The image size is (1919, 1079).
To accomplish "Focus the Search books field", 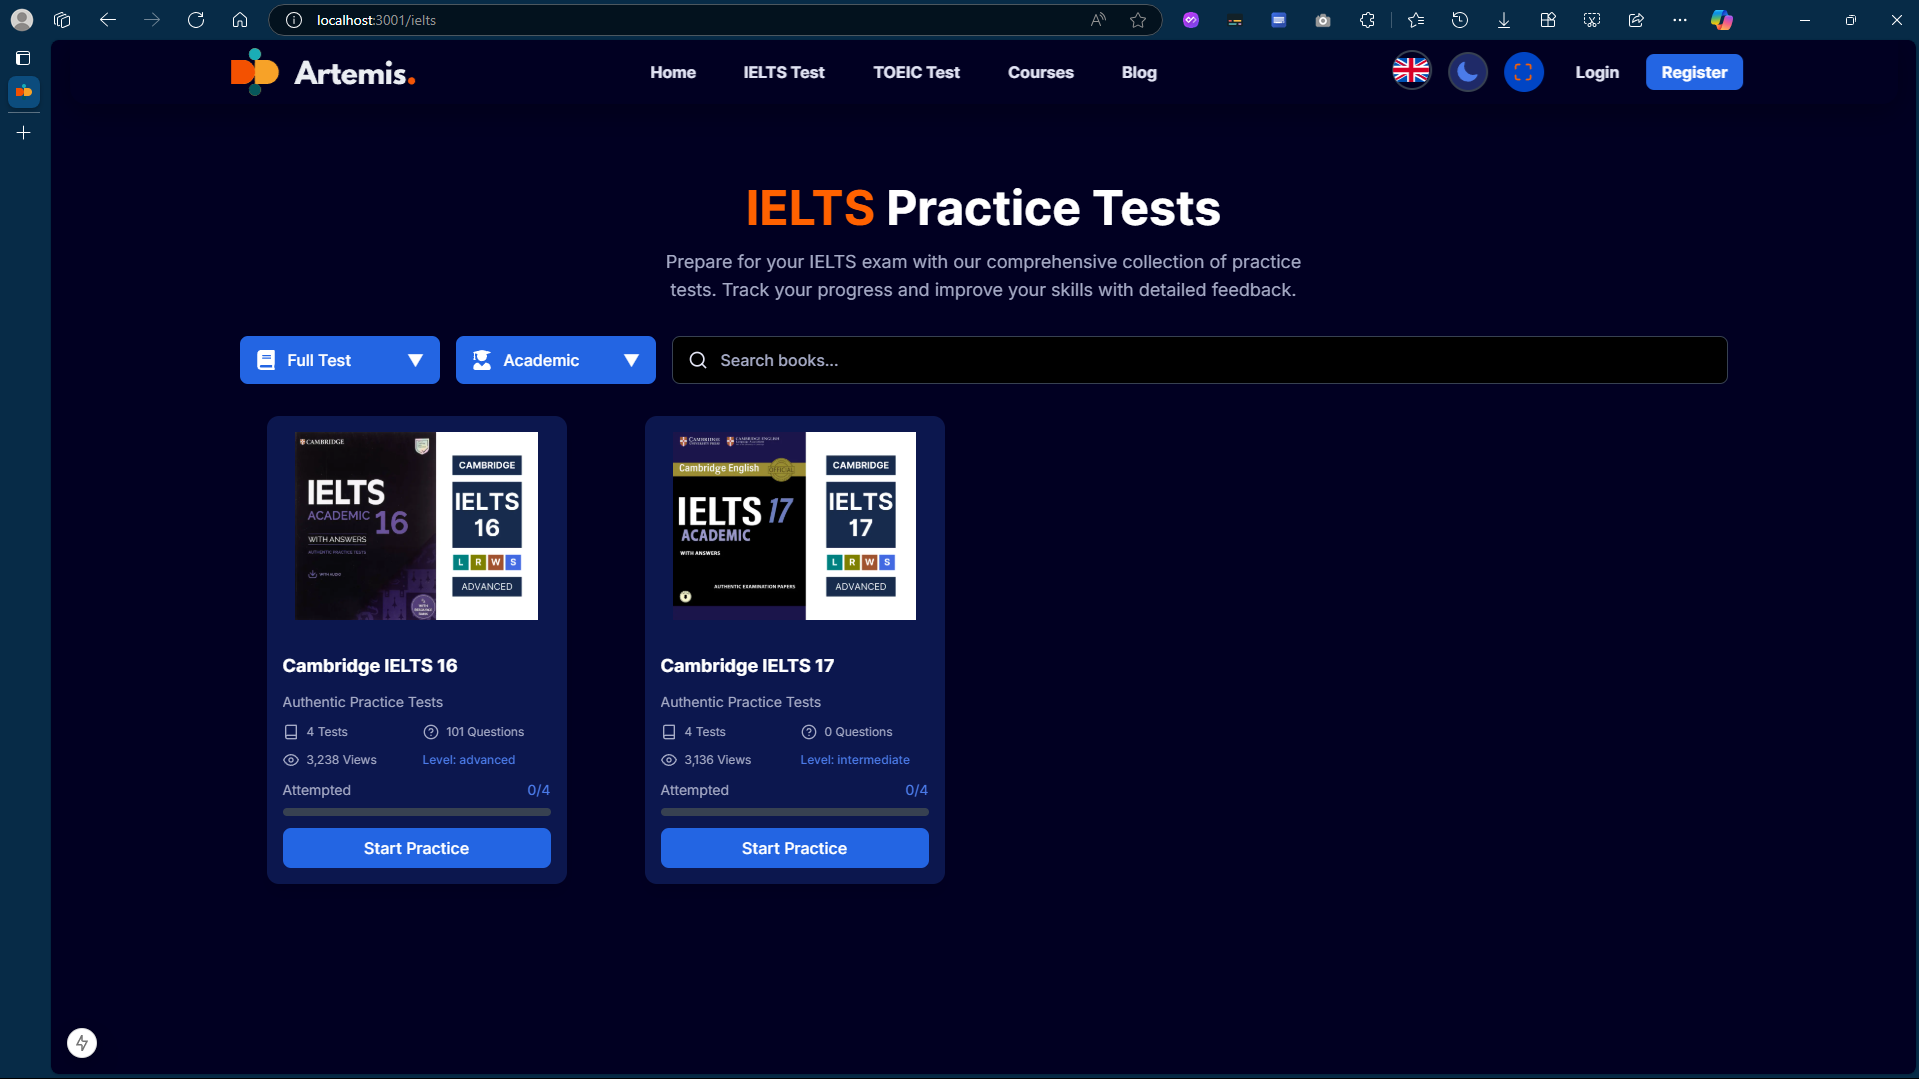I will point(1199,360).
